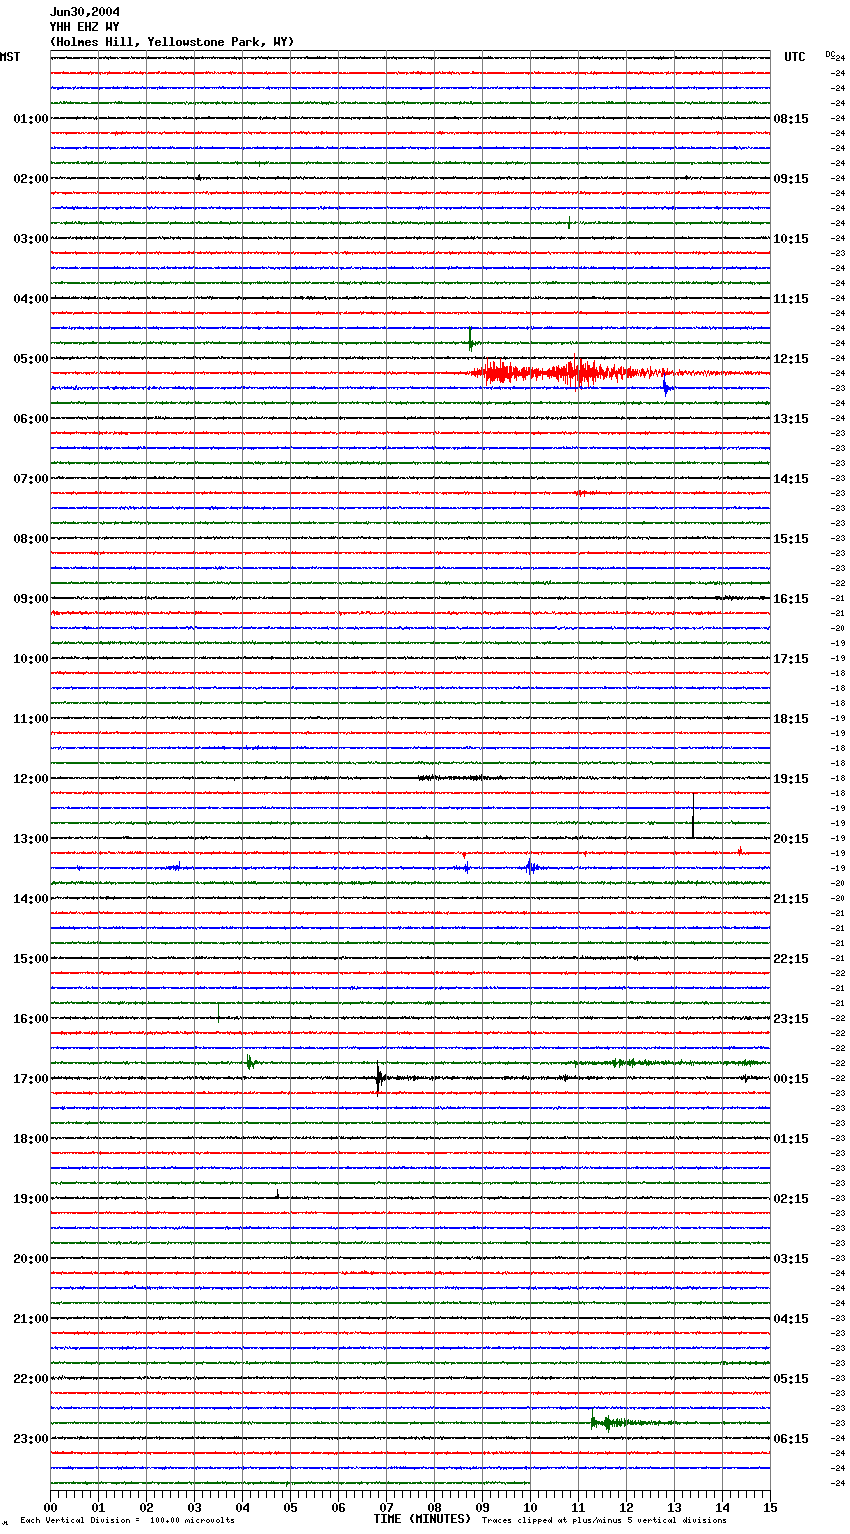Screen dimensions: 850x1534
Task: Select the 09:00 MST time label
Action: point(30,599)
